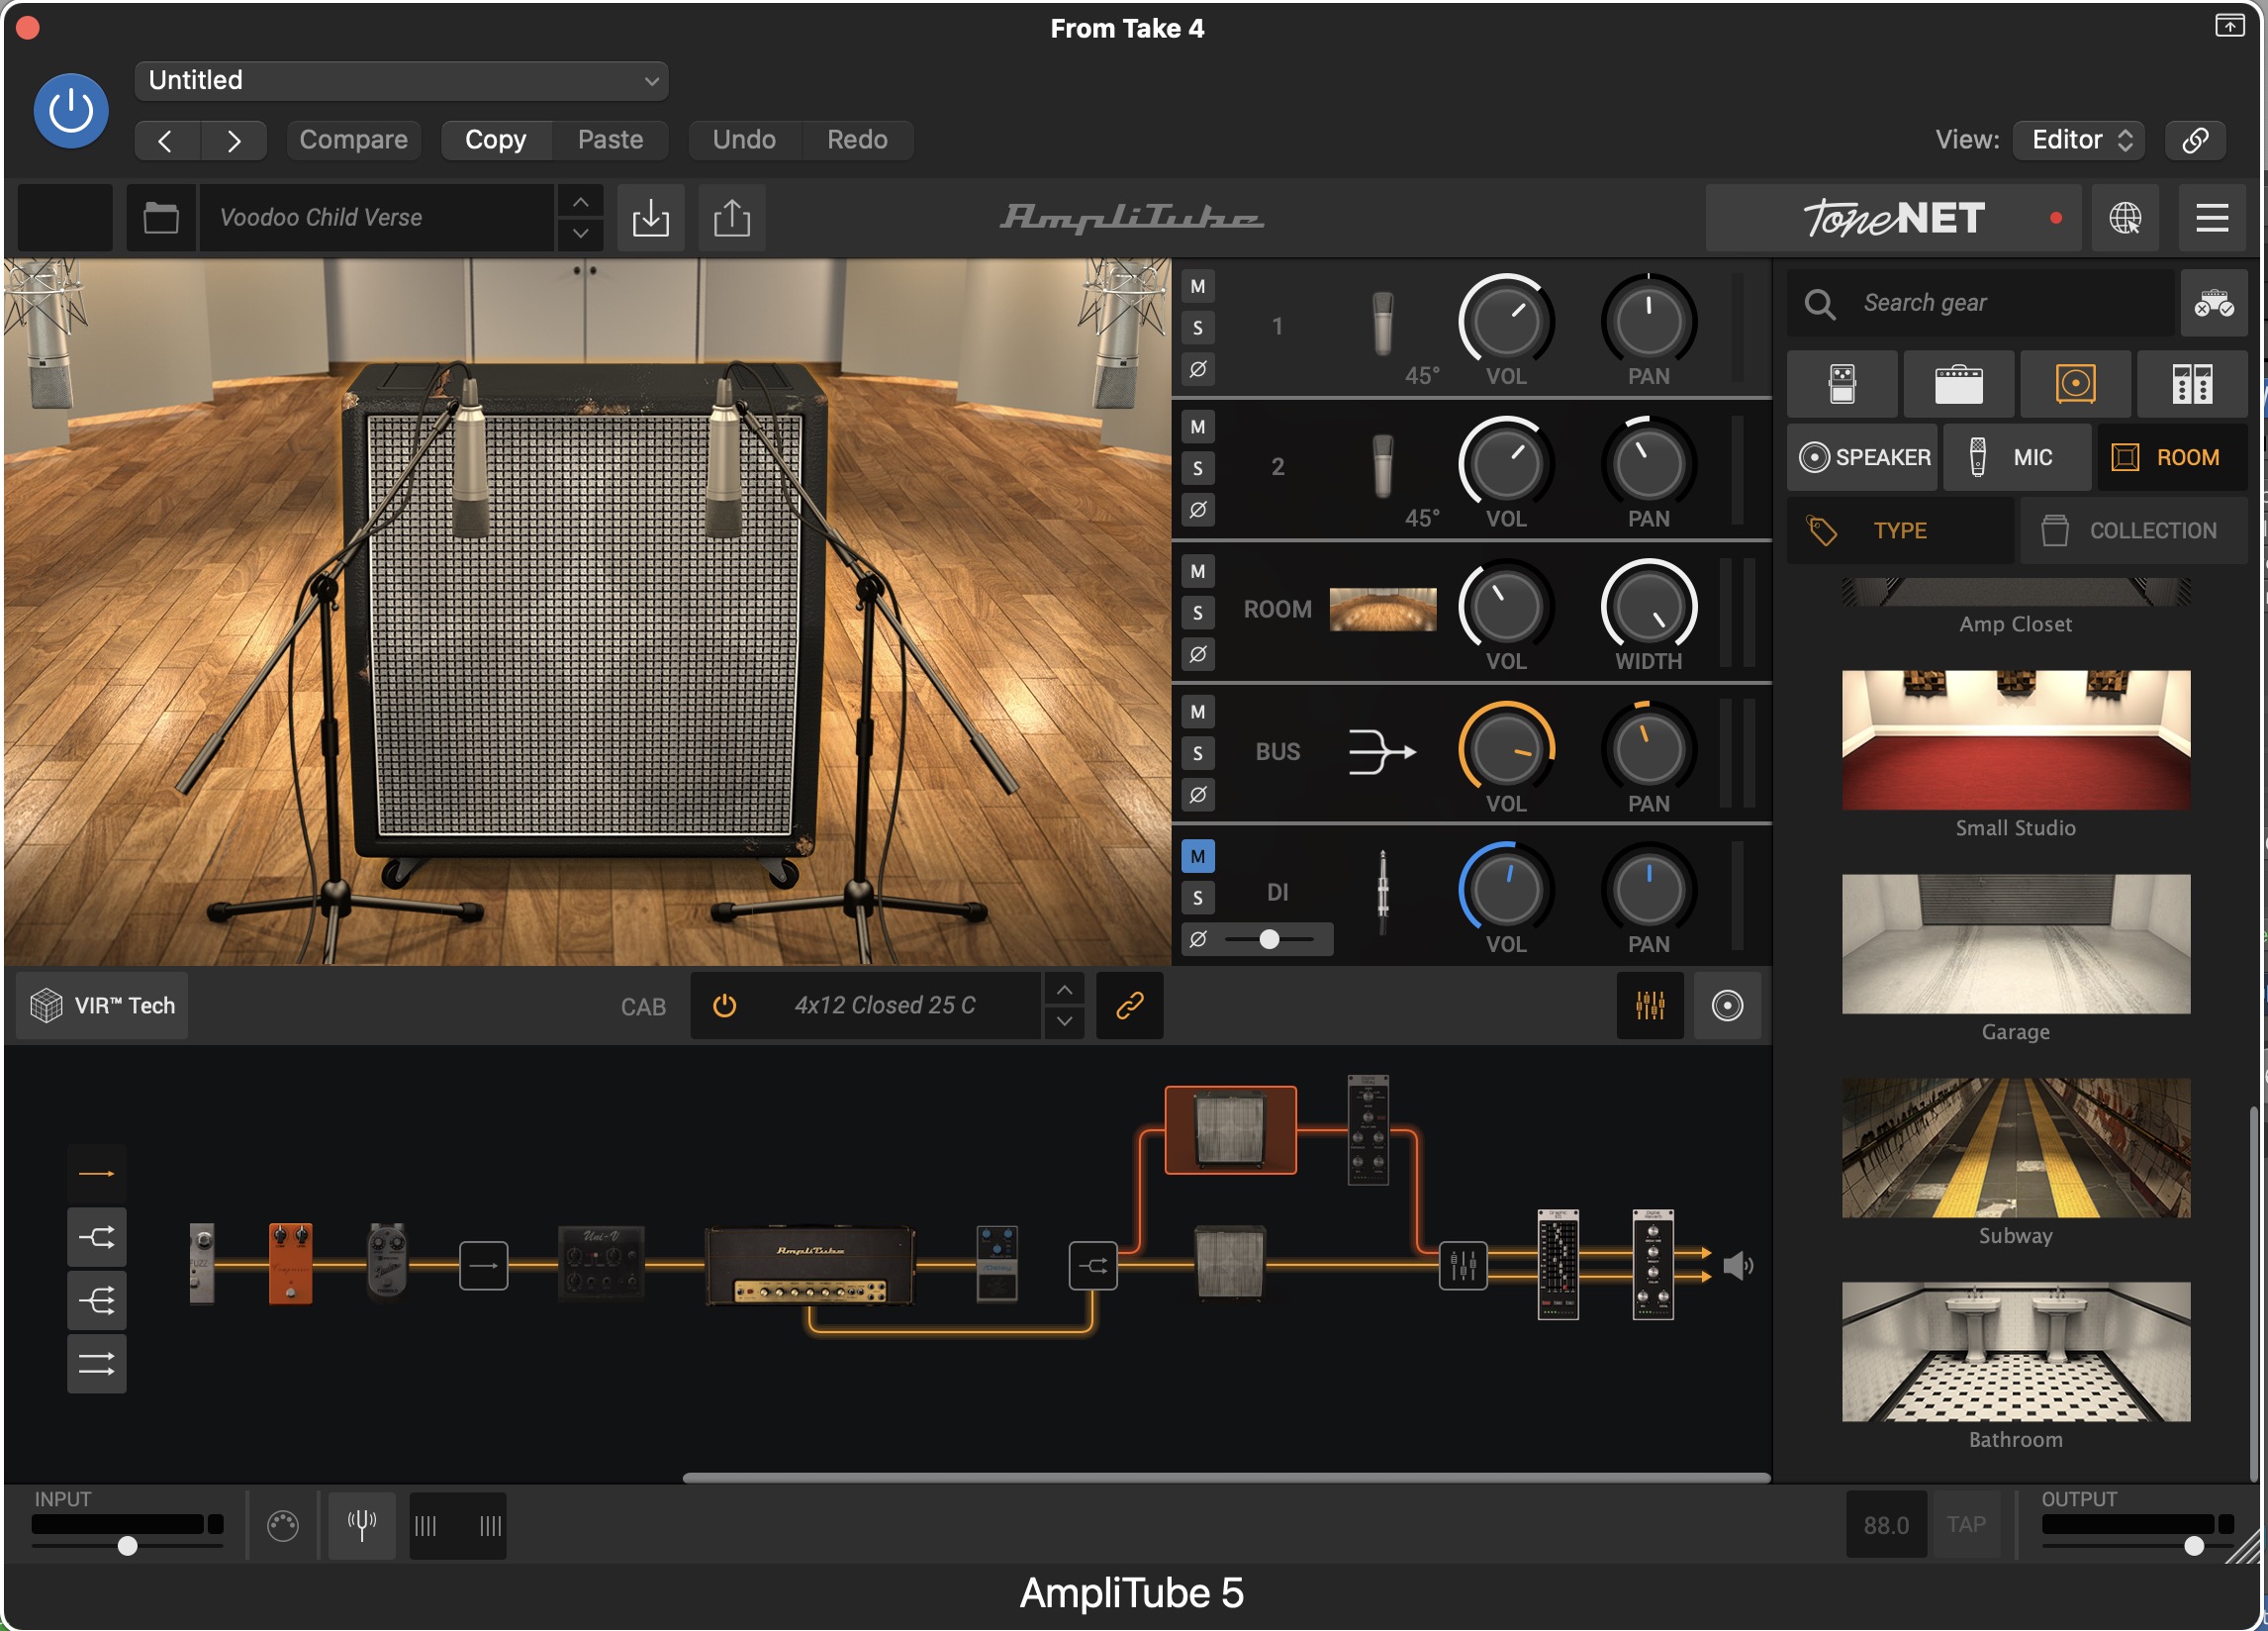Open the 4x12 Closed 25 C cab selector
The height and width of the screenshot is (1631, 2268).
884,1005
